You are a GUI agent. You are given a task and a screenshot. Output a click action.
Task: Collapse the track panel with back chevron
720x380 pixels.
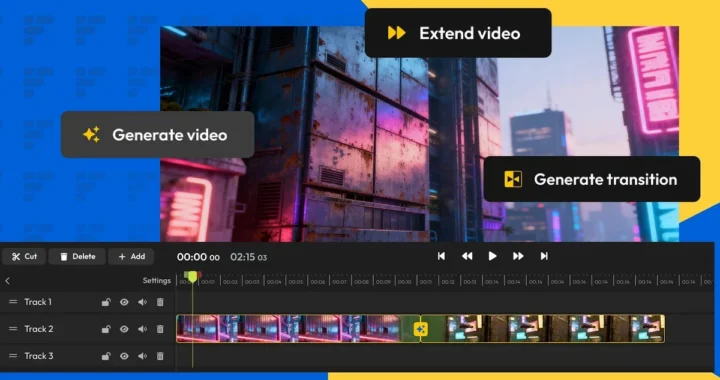(7, 281)
